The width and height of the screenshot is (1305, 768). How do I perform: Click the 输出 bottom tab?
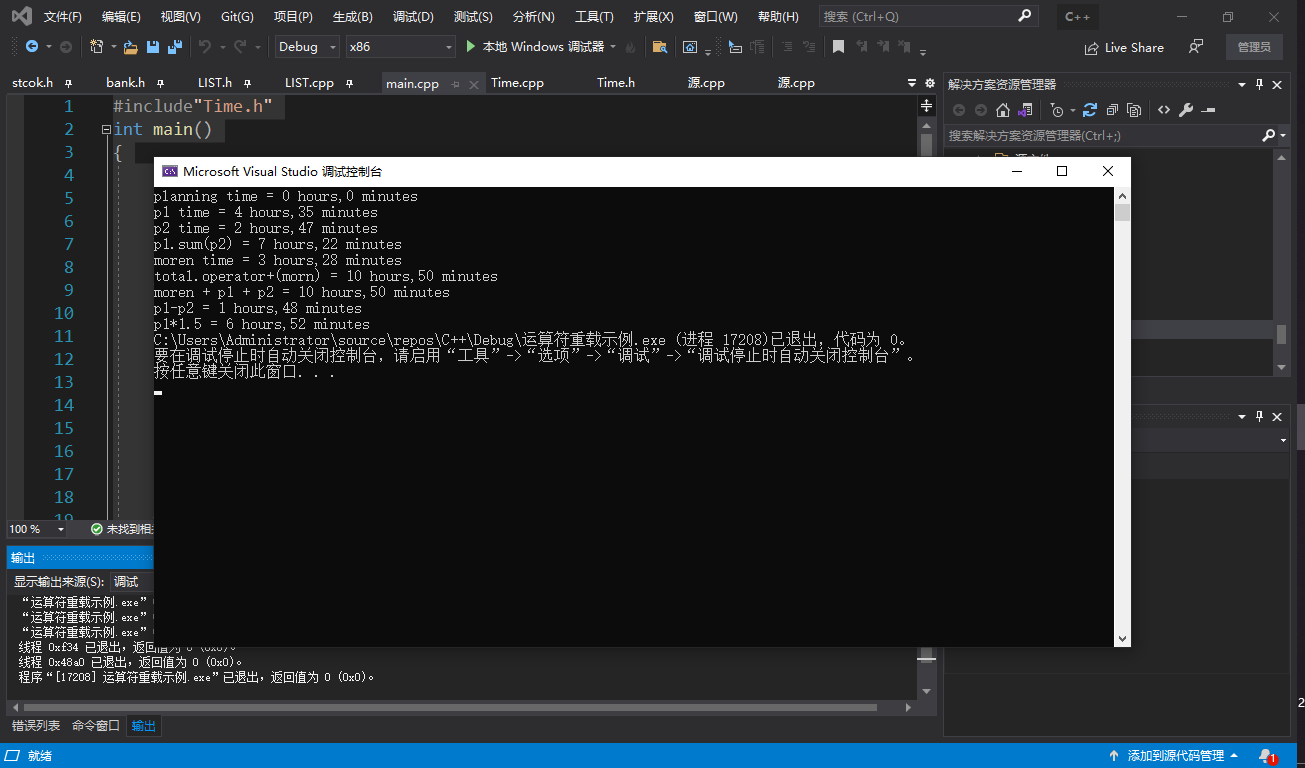144,726
